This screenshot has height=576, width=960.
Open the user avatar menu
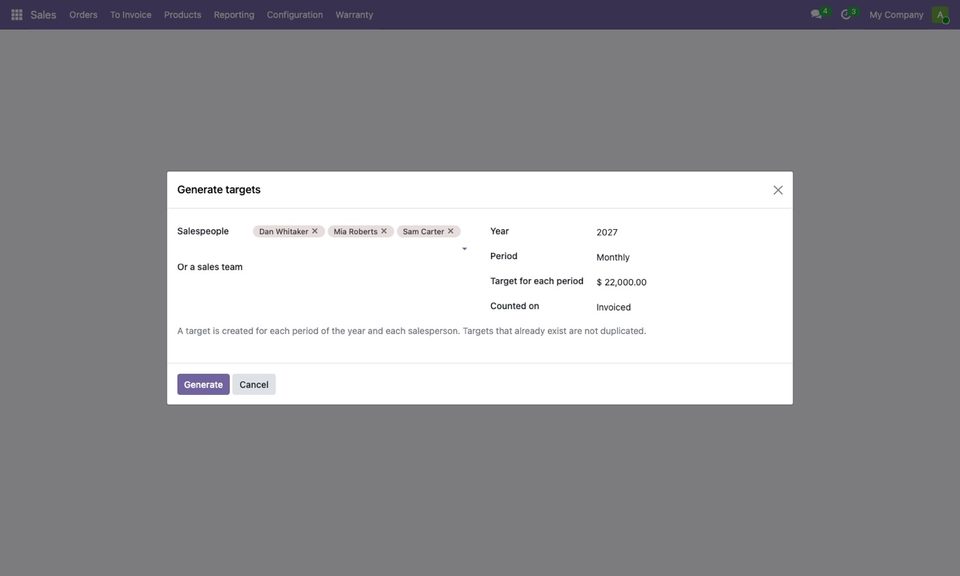tap(940, 15)
